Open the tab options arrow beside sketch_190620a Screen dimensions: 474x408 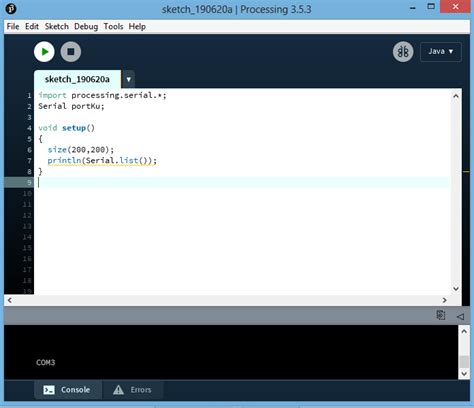coord(129,79)
